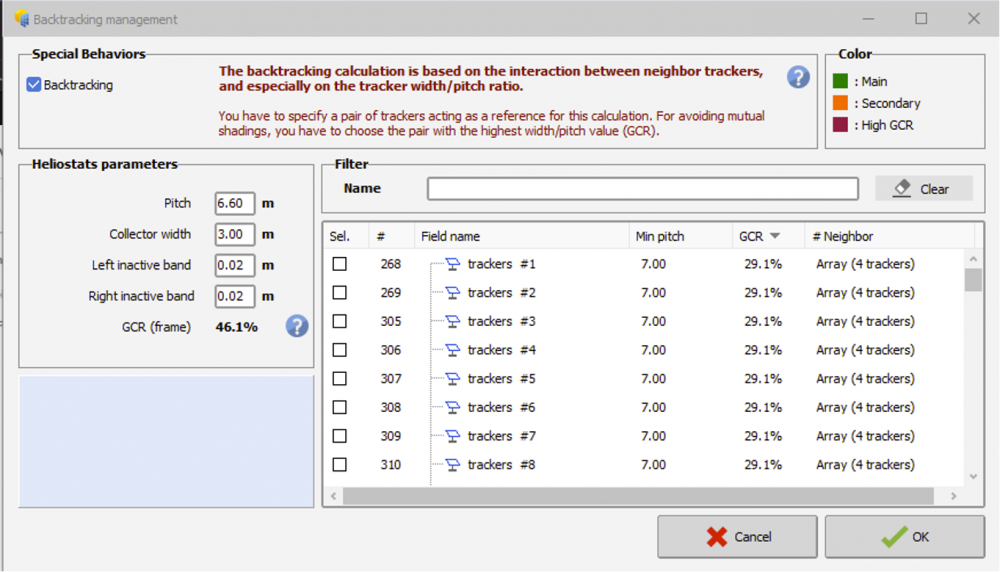Click tracker icon for trackers #7
1000x572 pixels.
[x=452, y=436]
